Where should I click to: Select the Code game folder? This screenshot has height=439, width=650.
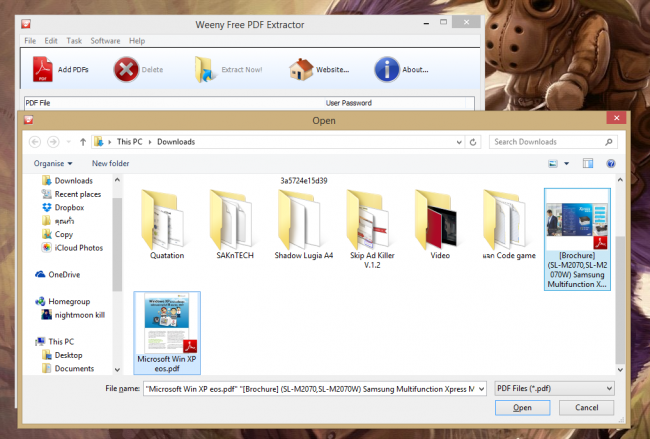[x=509, y=225]
